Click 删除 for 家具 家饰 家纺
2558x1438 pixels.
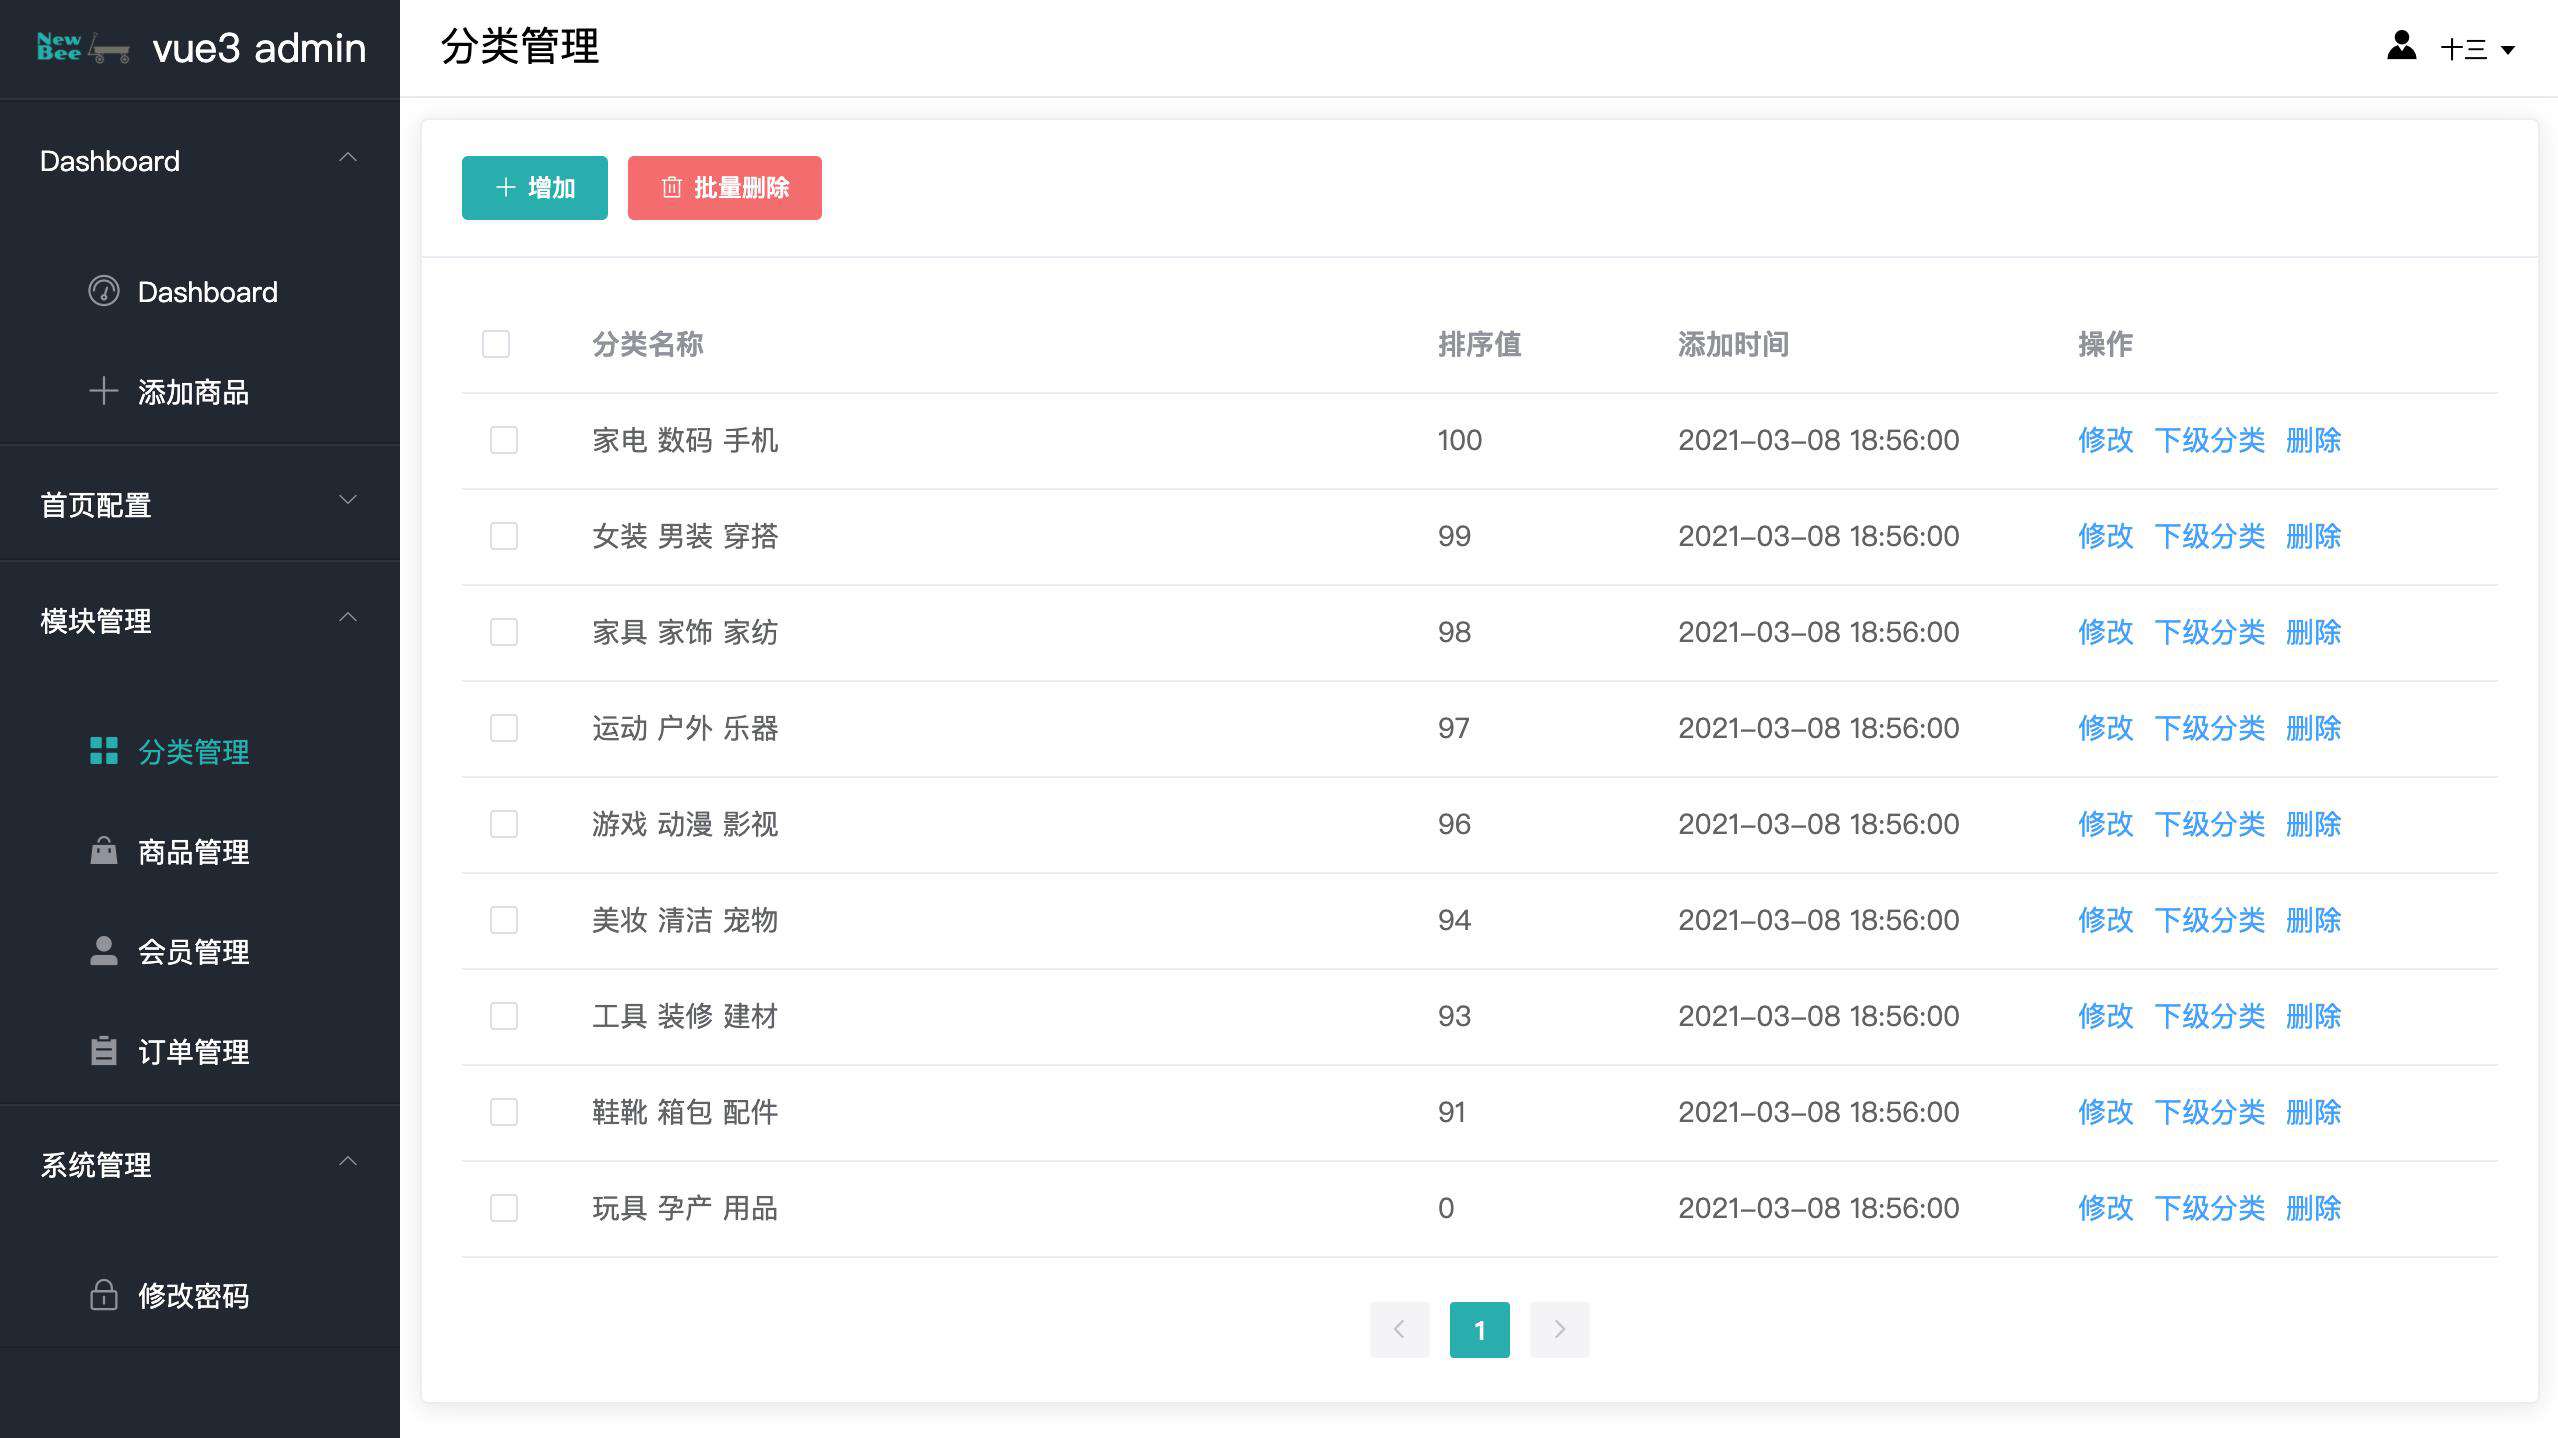click(2314, 632)
